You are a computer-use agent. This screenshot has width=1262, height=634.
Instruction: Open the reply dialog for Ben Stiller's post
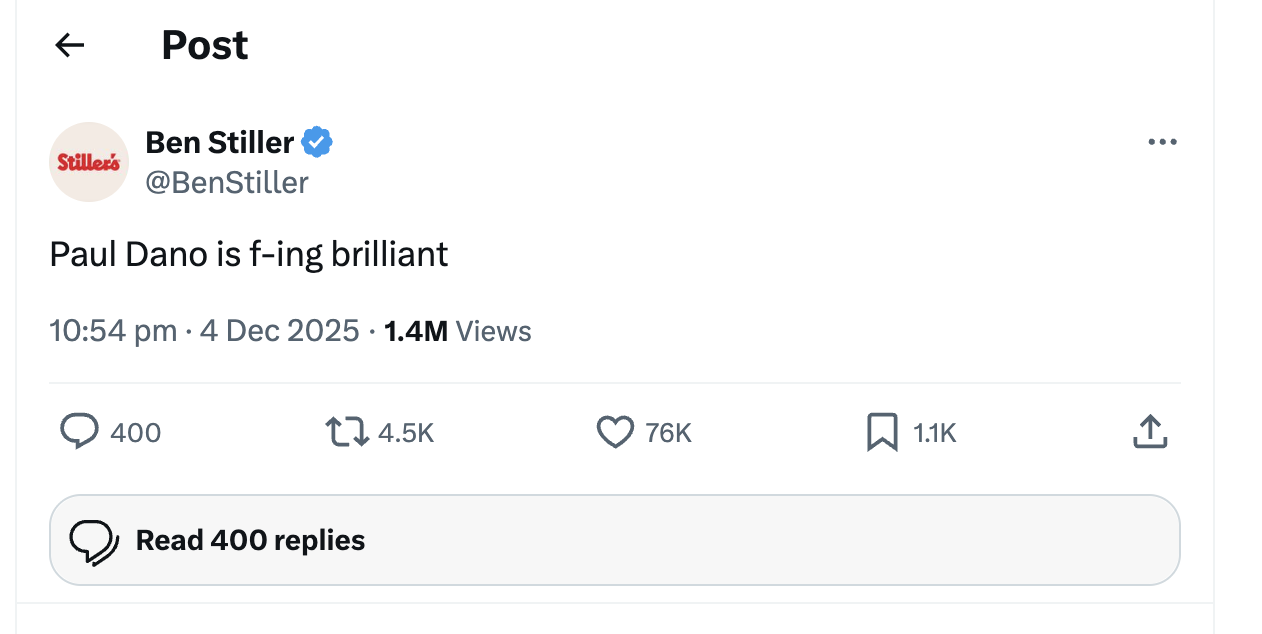(80, 432)
